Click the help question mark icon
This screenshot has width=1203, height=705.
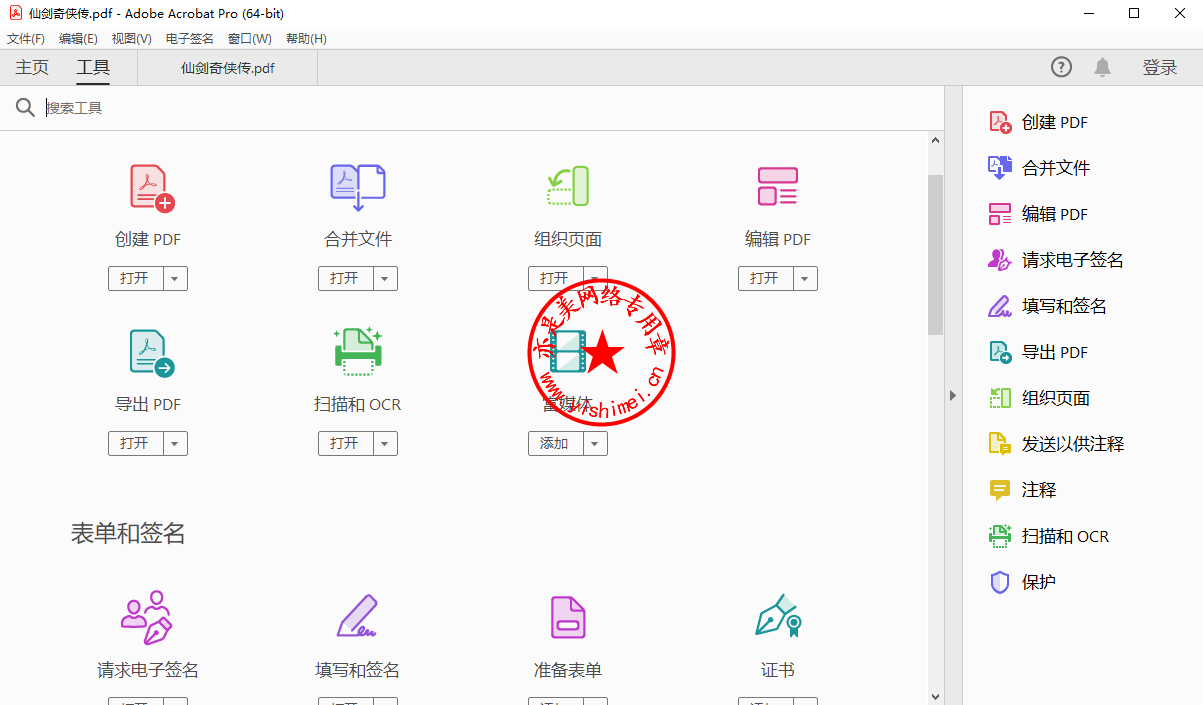[x=1061, y=67]
